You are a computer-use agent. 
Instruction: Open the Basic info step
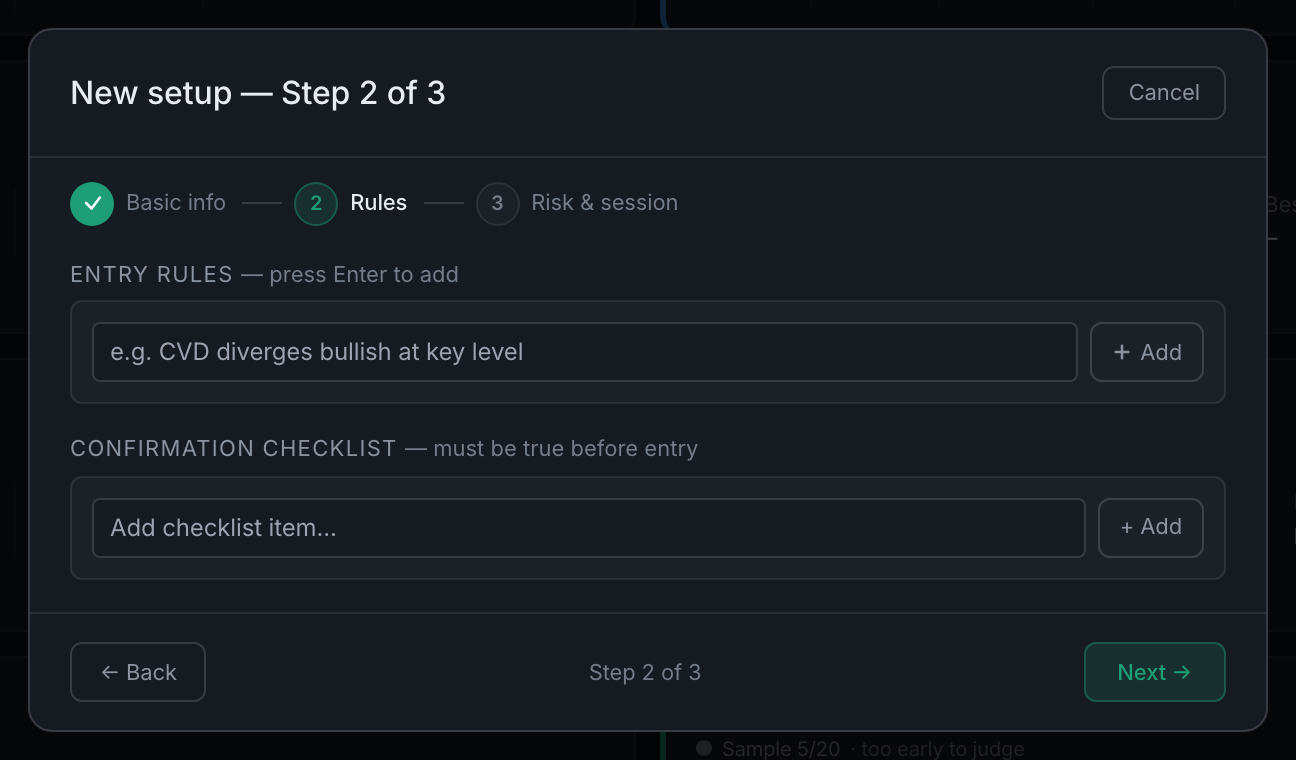(x=176, y=203)
